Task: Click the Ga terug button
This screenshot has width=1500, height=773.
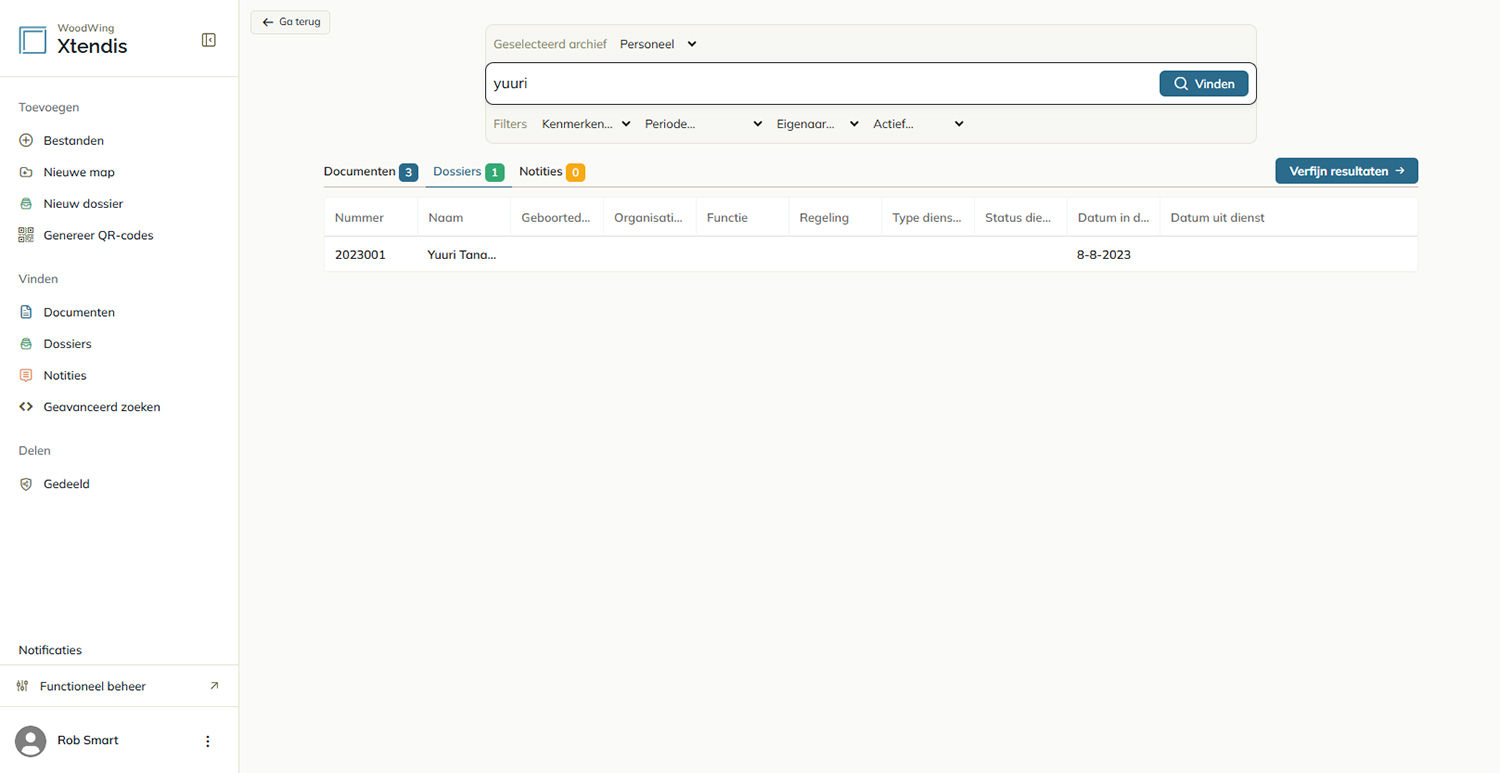Action: pyautogui.click(x=291, y=22)
